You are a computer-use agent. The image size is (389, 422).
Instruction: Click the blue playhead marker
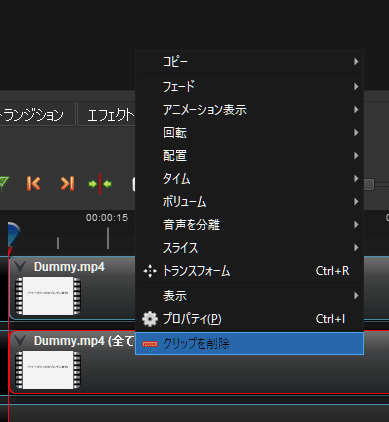coord(13,235)
